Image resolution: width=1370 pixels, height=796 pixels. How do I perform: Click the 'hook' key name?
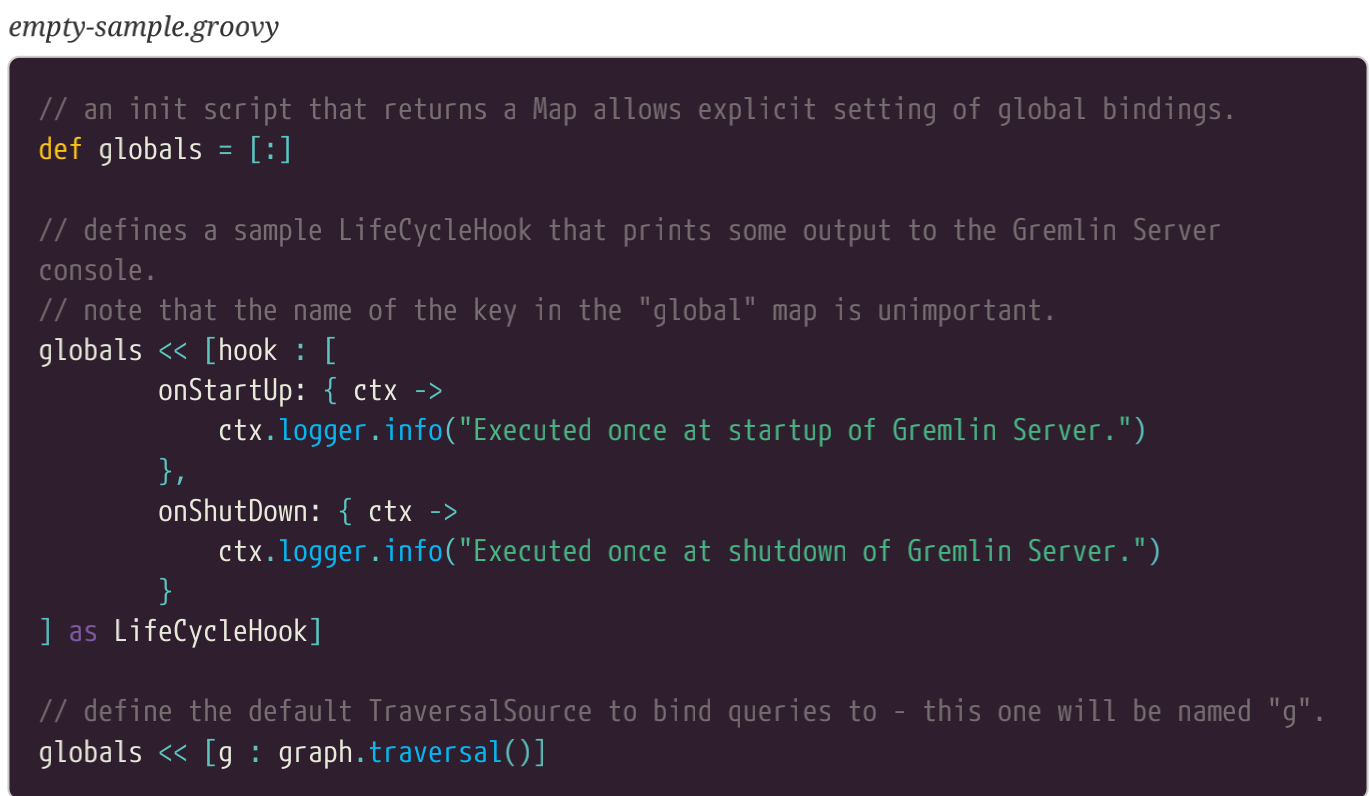(247, 350)
